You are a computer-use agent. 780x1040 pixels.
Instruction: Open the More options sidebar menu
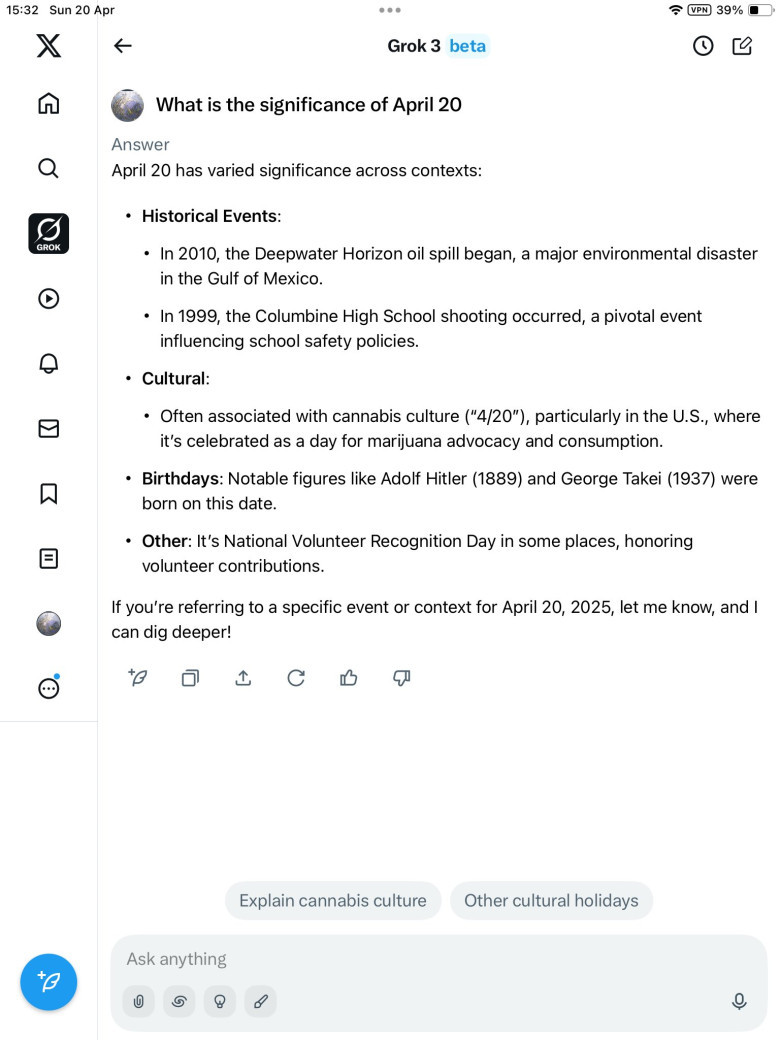[48, 688]
